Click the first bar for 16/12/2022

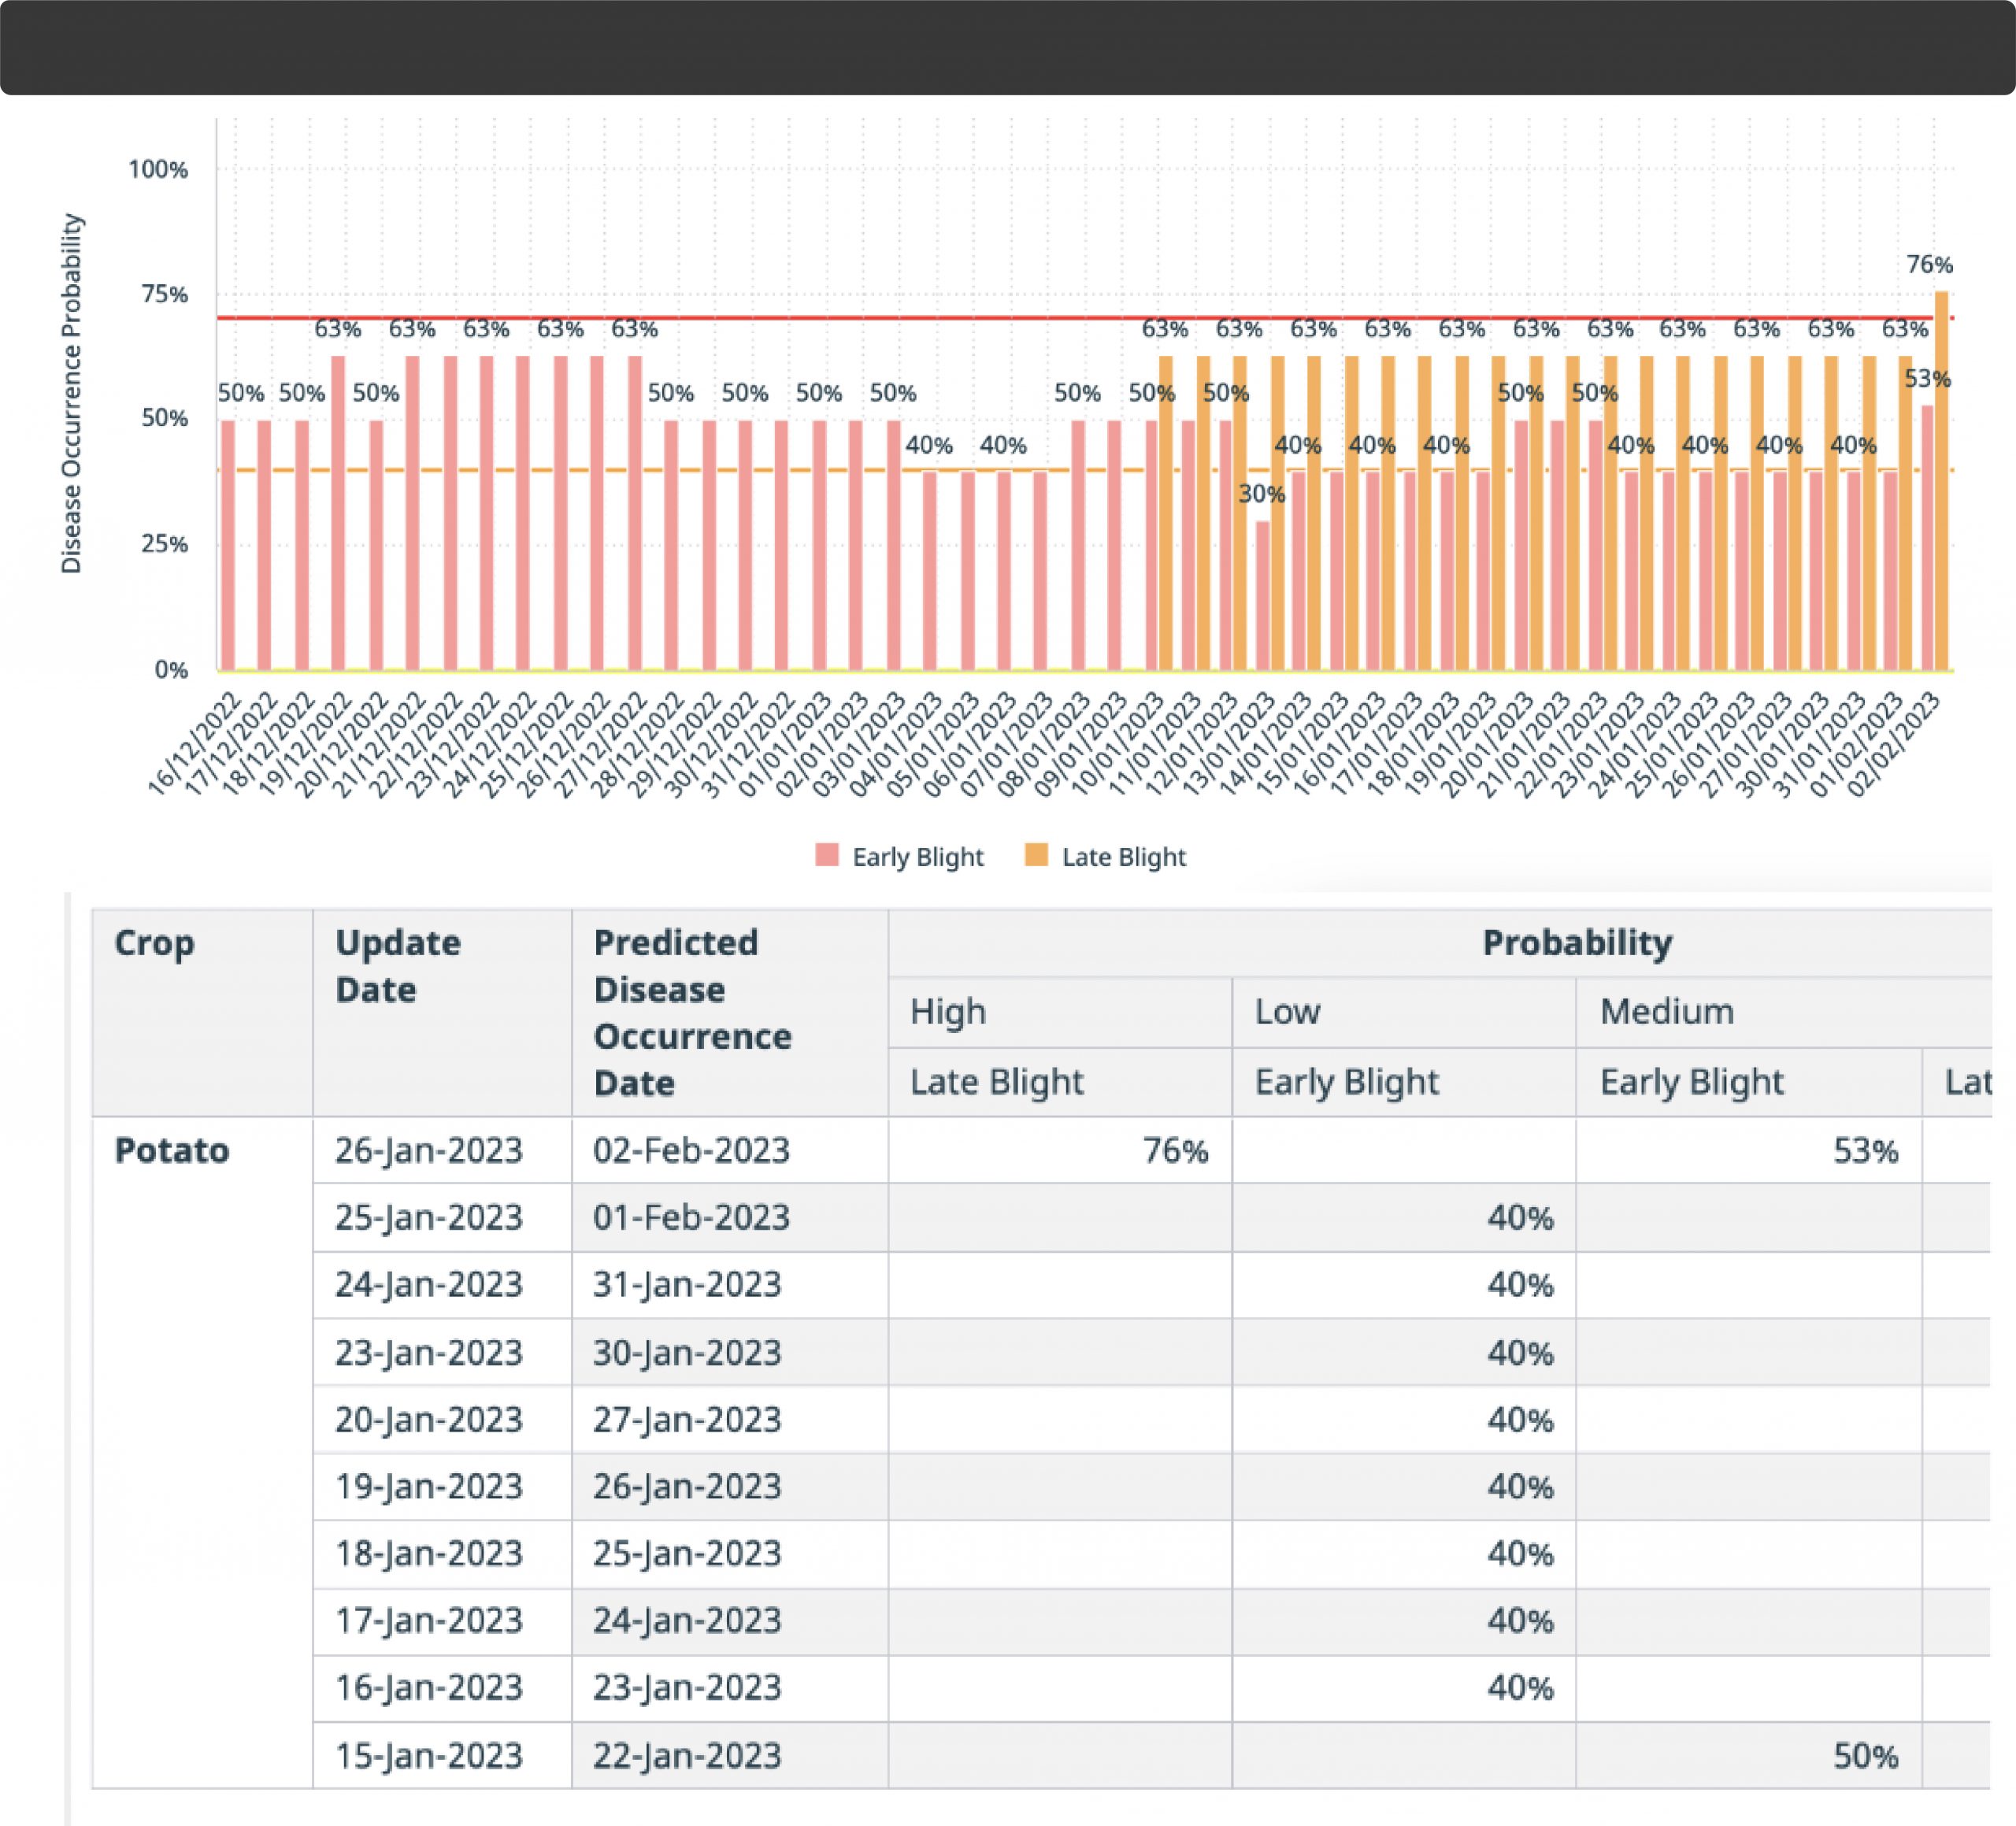(228, 545)
